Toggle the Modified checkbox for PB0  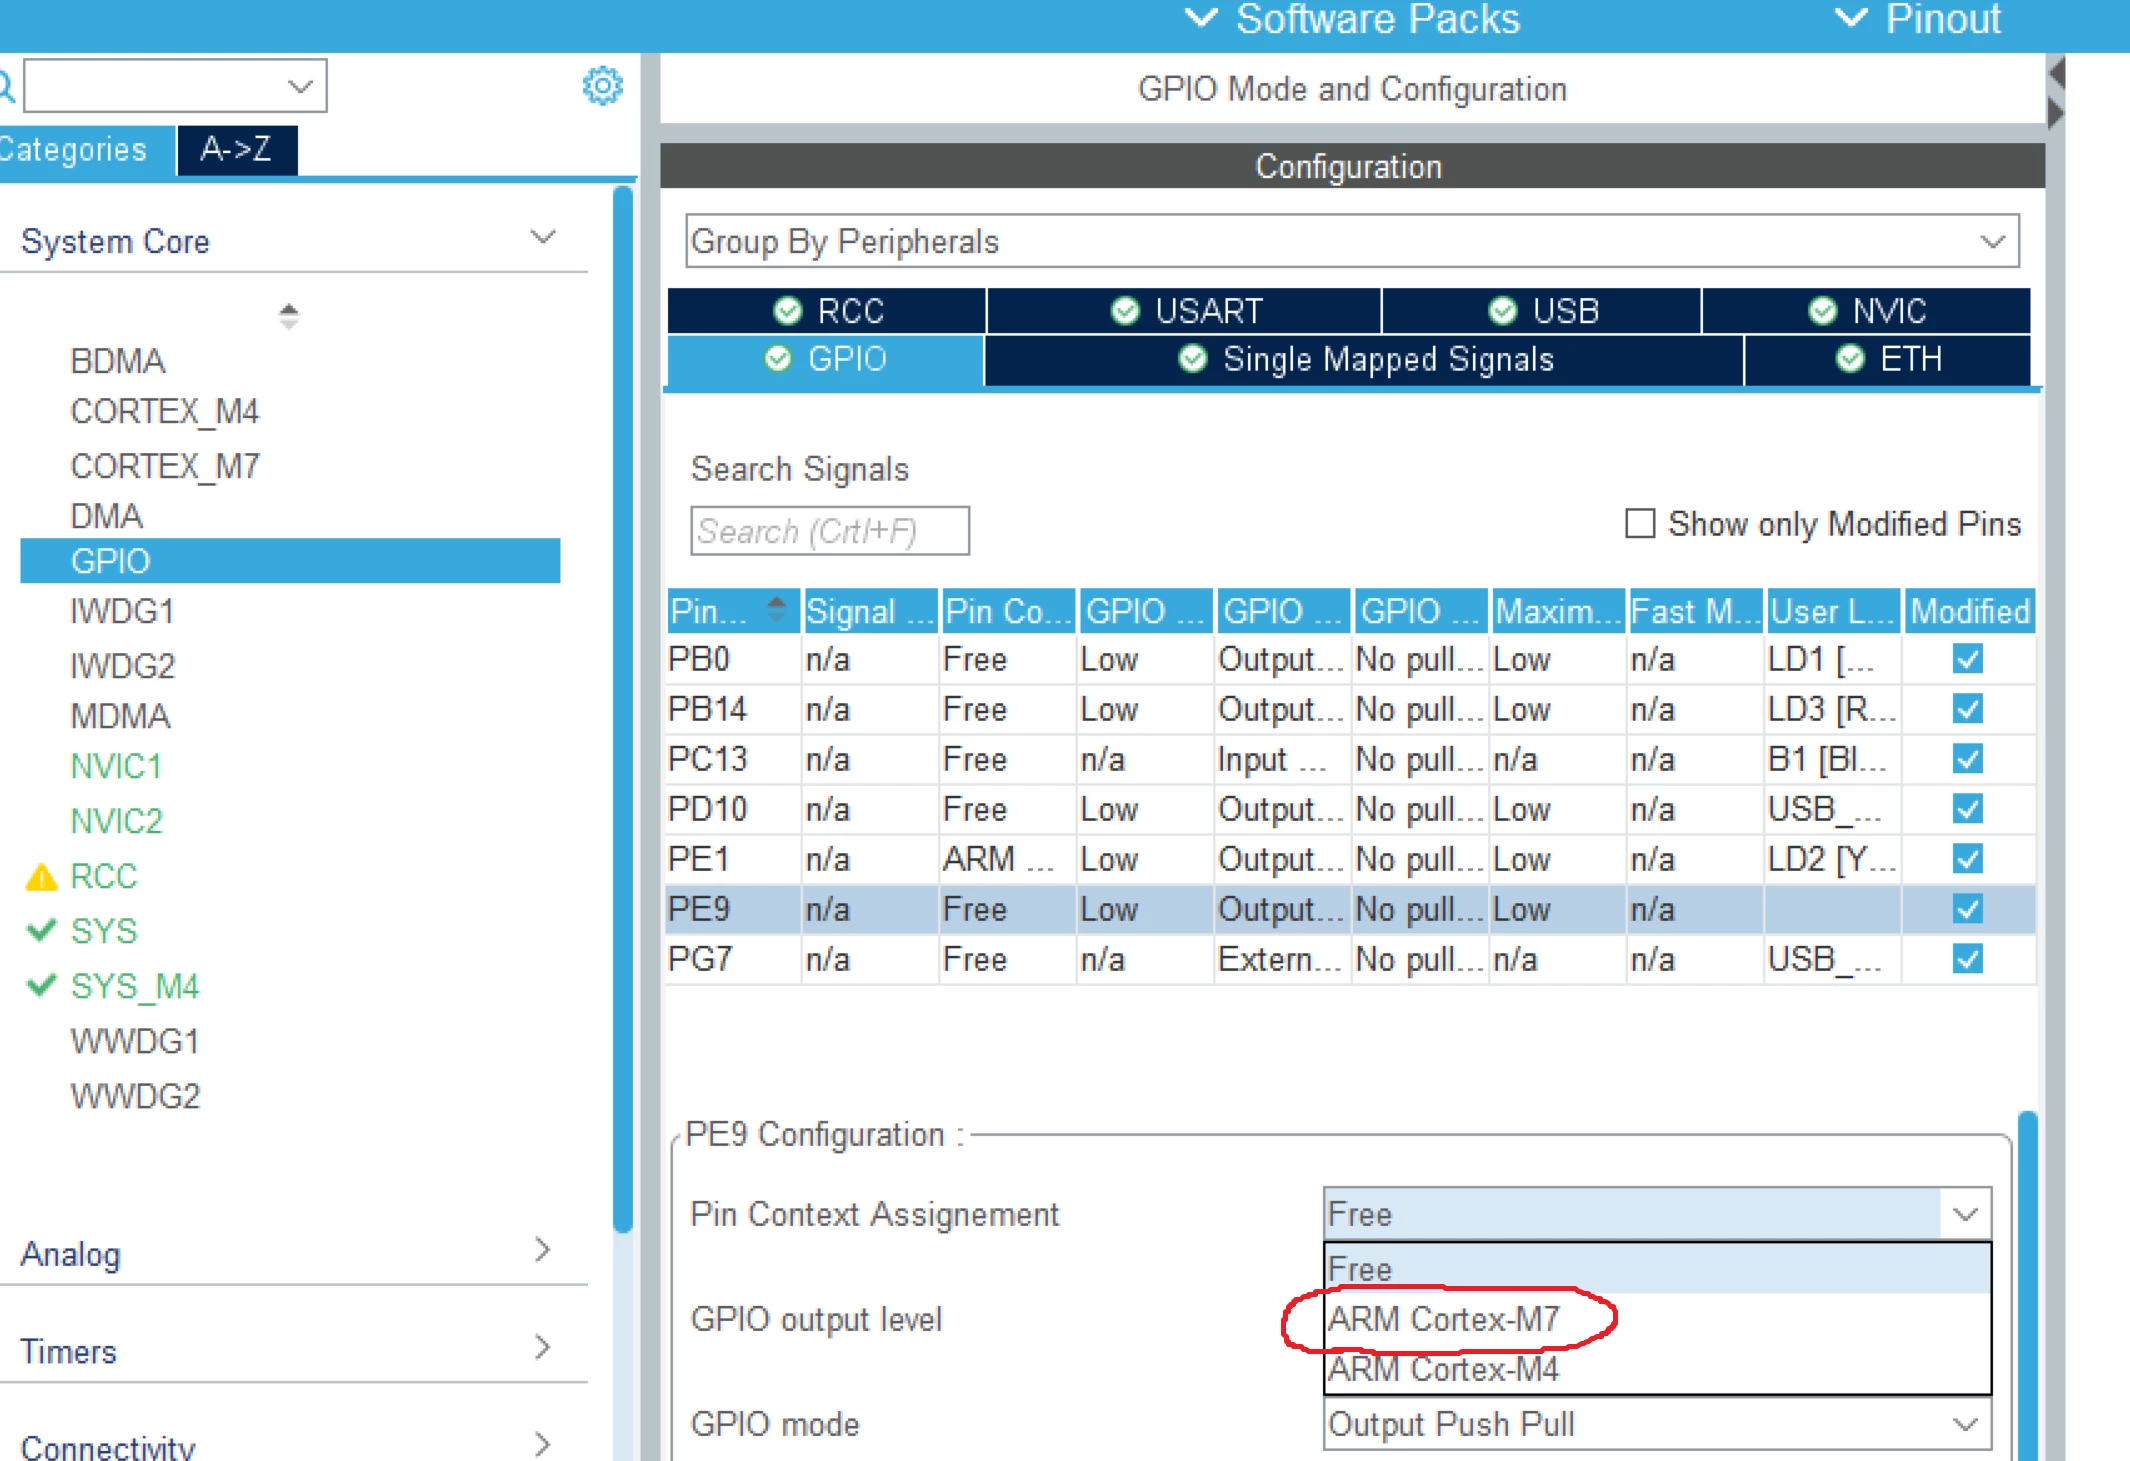pos(1967,660)
